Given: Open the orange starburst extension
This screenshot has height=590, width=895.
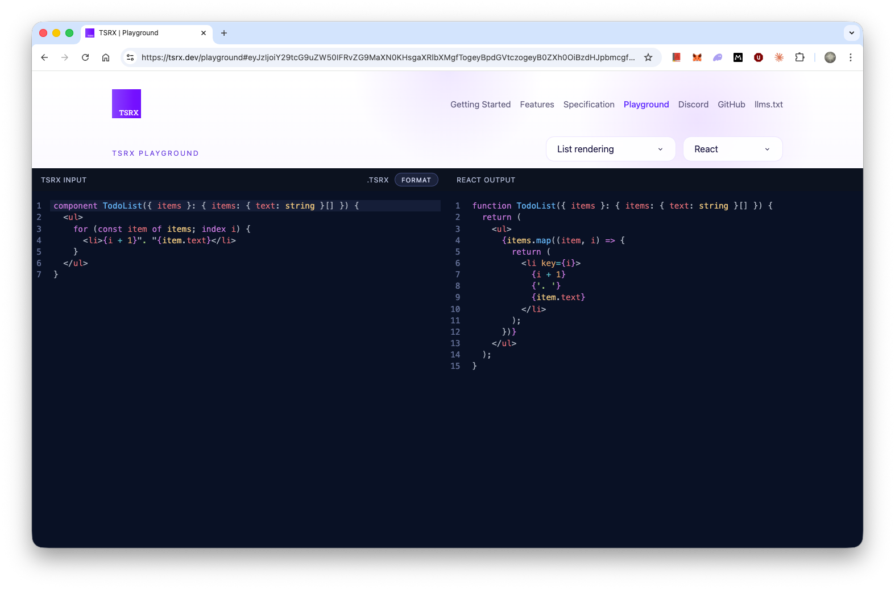Looking at the screenshot, I should click(779, 57).
